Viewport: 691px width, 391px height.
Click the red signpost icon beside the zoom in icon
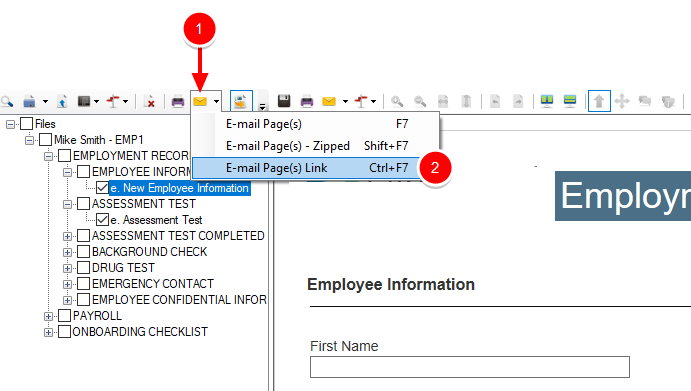[x=361, y=101]
